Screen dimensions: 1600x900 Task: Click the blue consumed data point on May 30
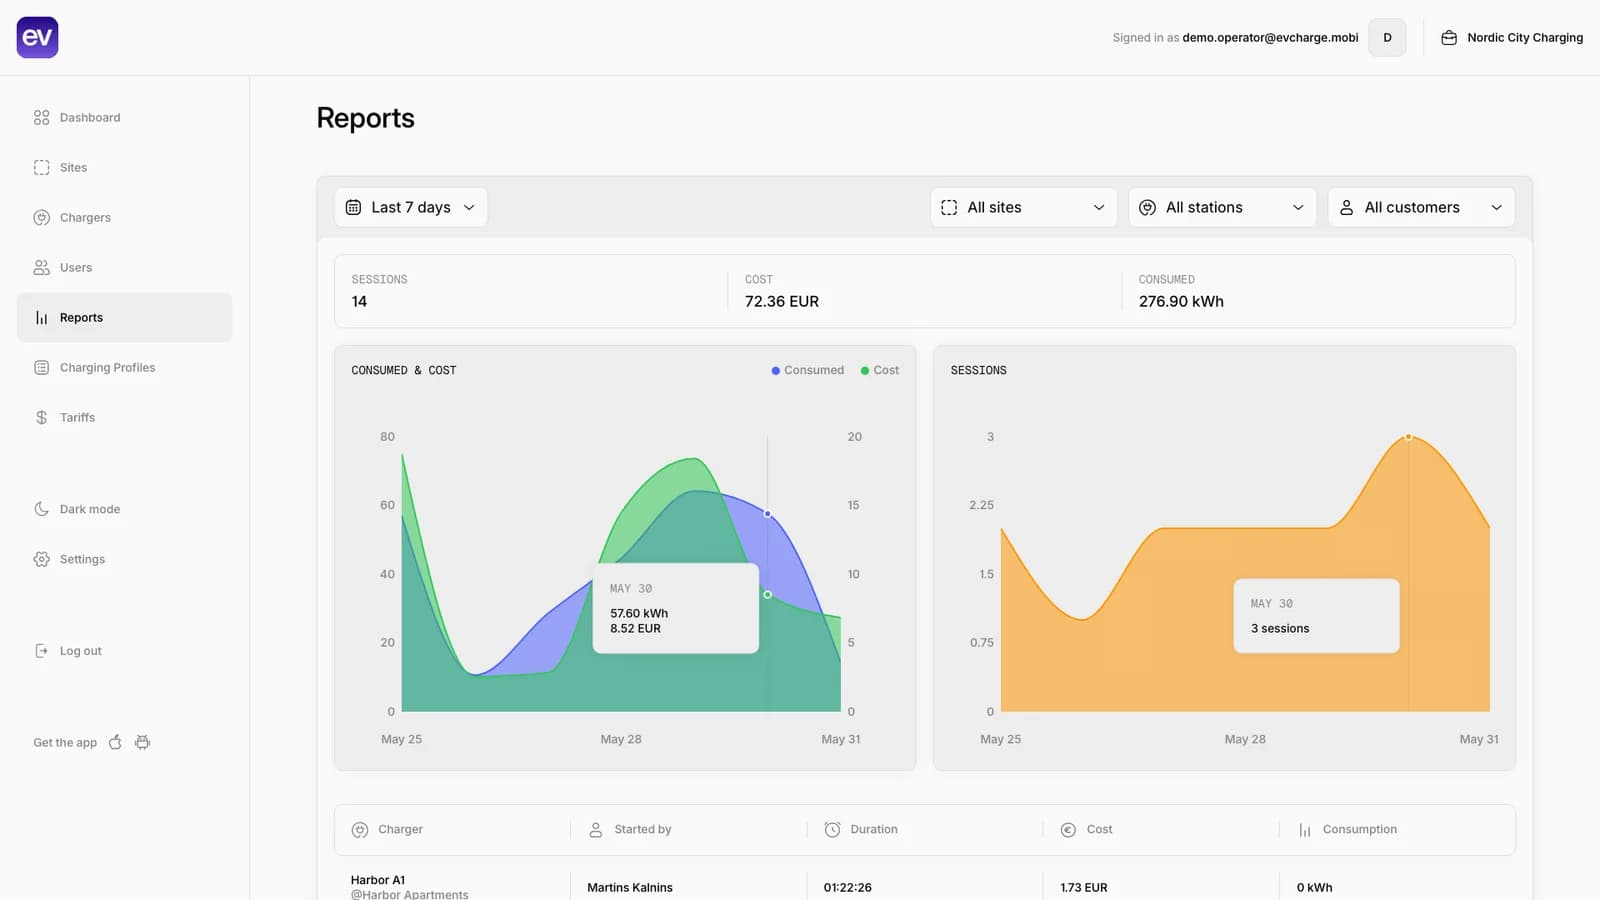coord(767,514)
